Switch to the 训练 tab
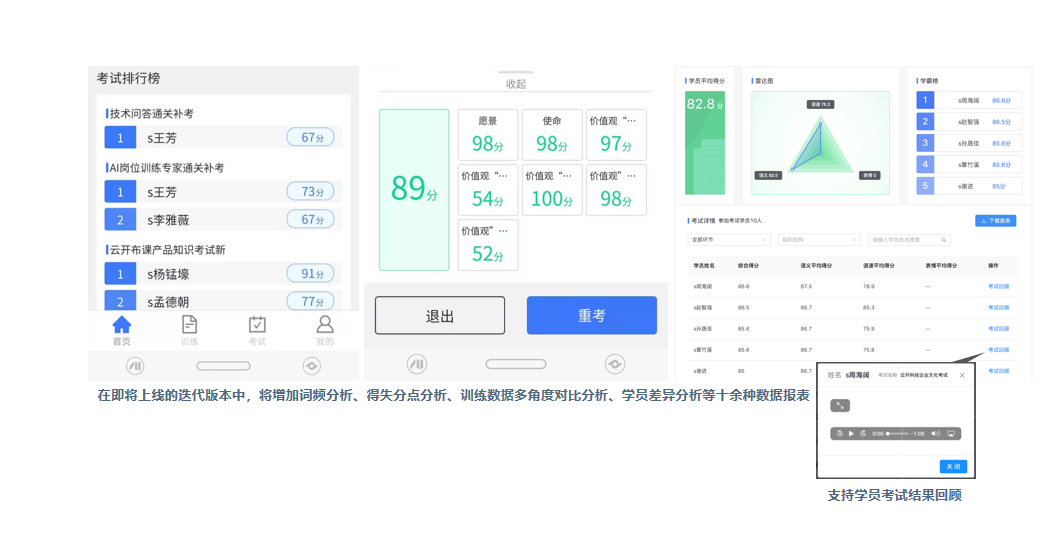This screenshot has height=542, width=1062. point(190,331)
